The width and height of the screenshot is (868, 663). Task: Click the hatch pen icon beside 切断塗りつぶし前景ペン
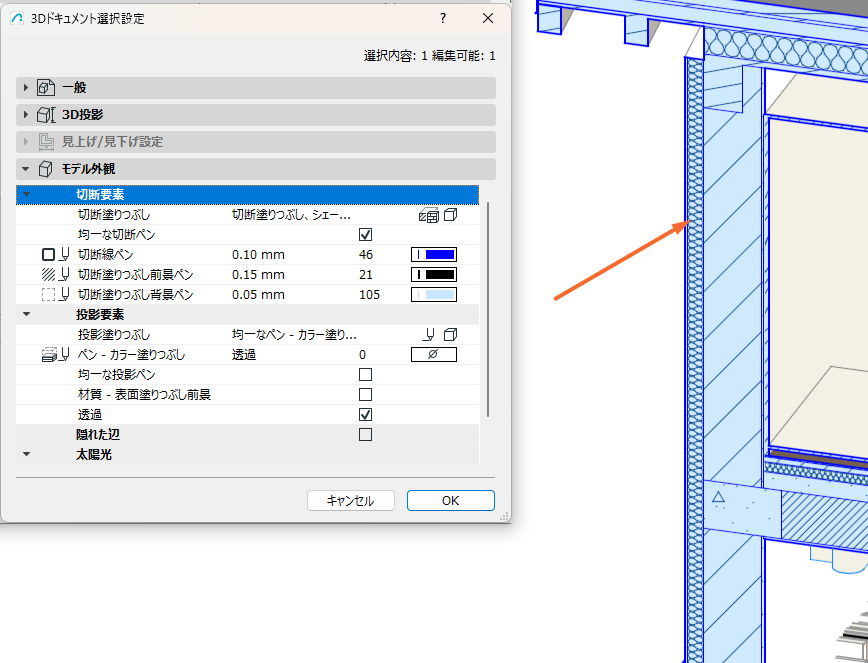(55, 274)
